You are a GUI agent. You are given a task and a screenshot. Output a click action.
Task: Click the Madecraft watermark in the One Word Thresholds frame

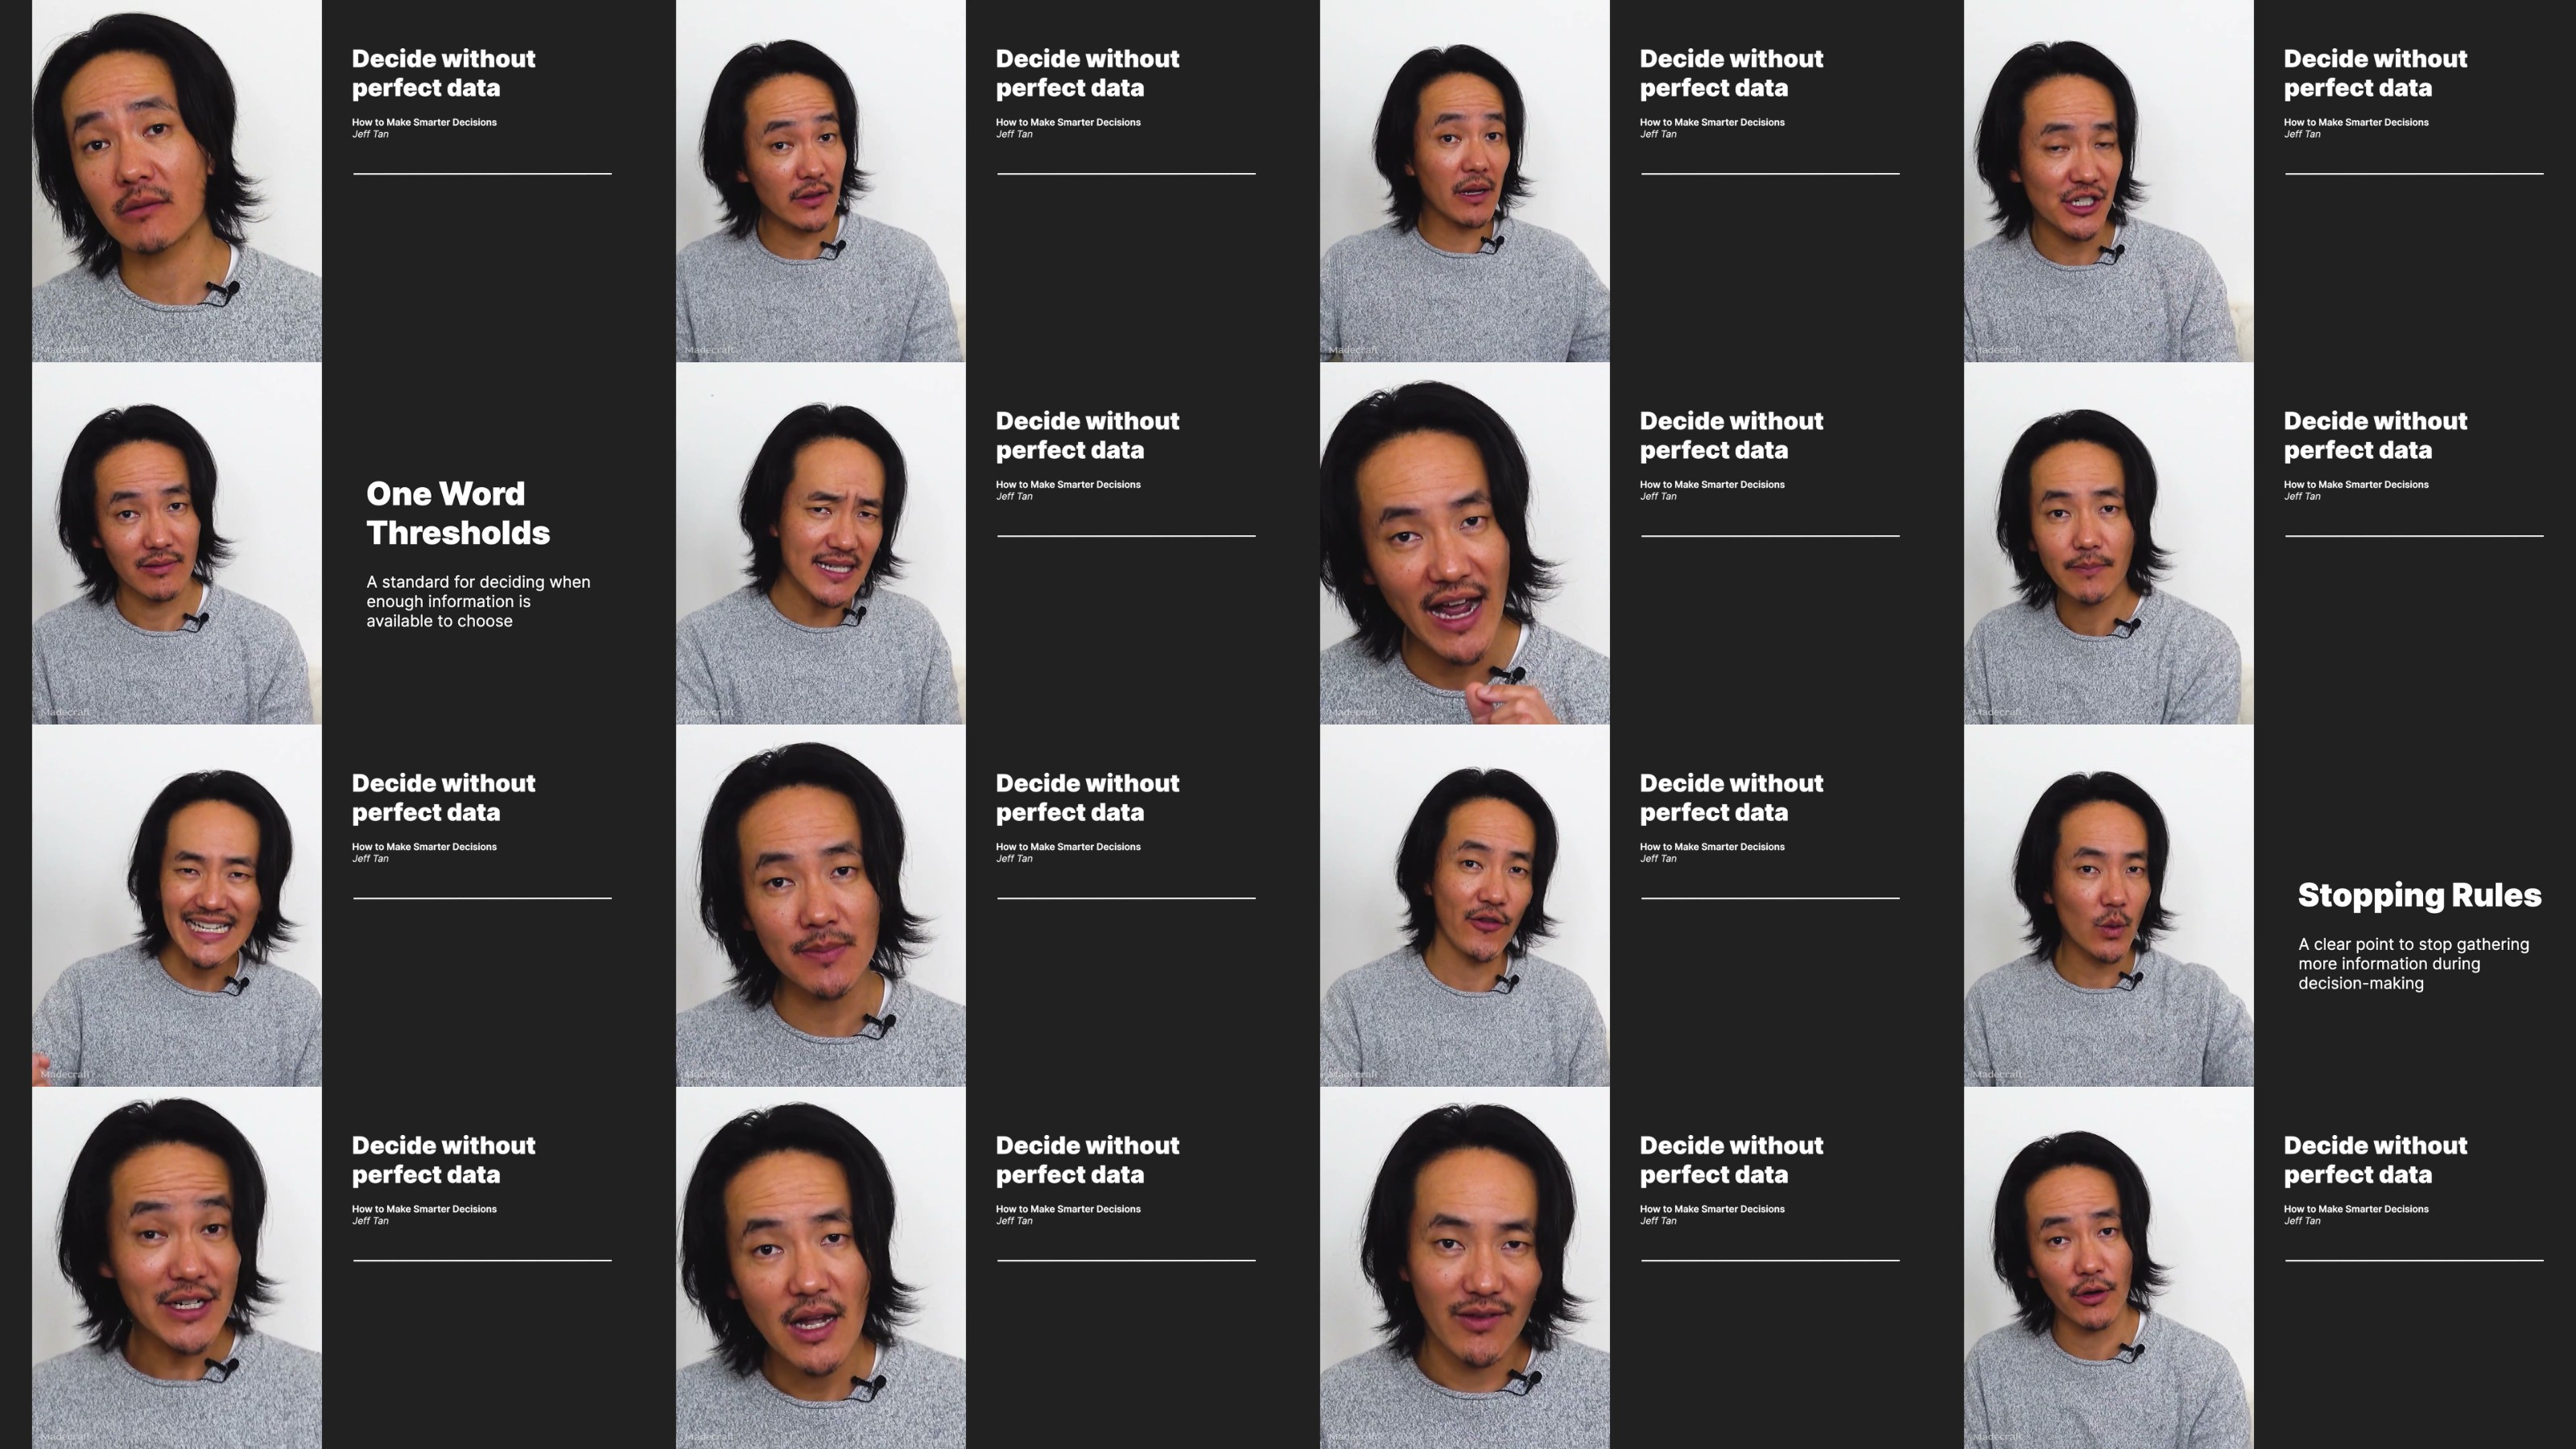pyautogui.click(x=66, y=712)
